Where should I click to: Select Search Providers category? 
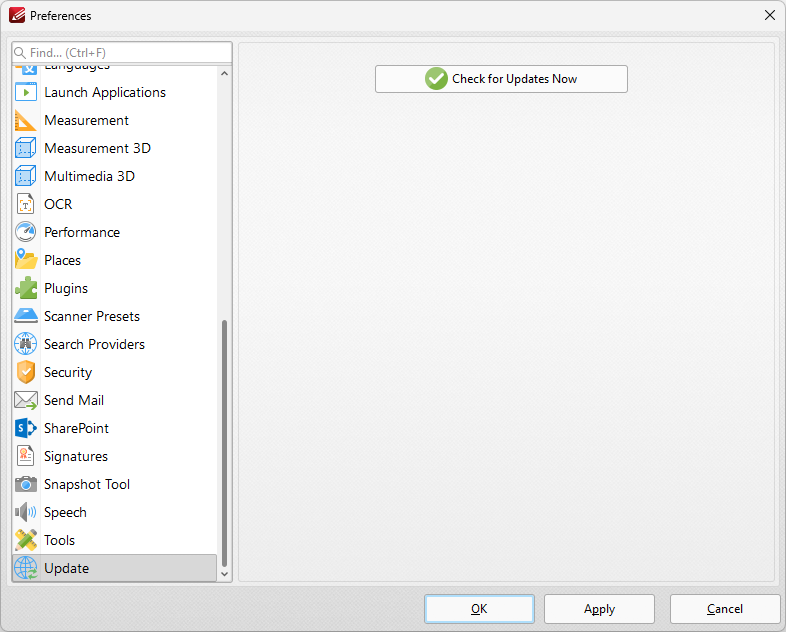point(94,344)
